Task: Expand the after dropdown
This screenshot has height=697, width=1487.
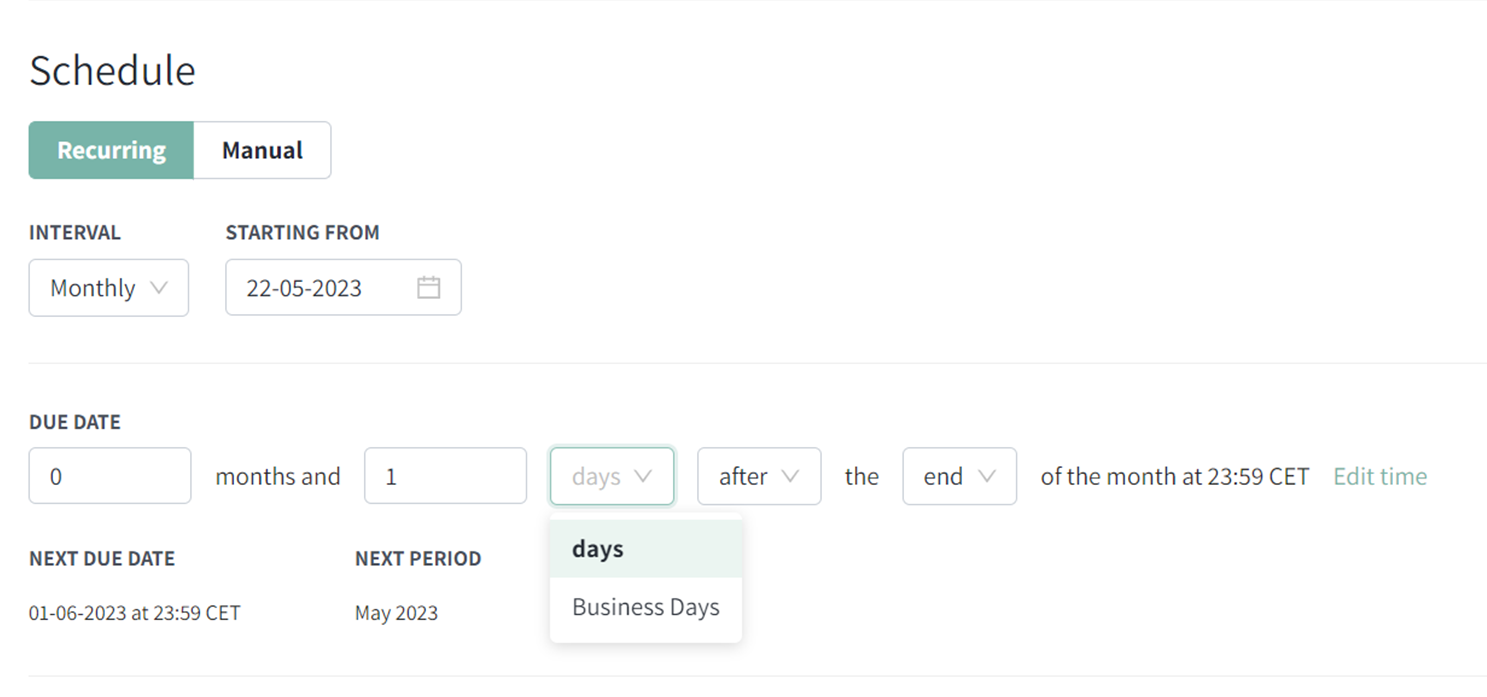Action: (x=759, y=476)
